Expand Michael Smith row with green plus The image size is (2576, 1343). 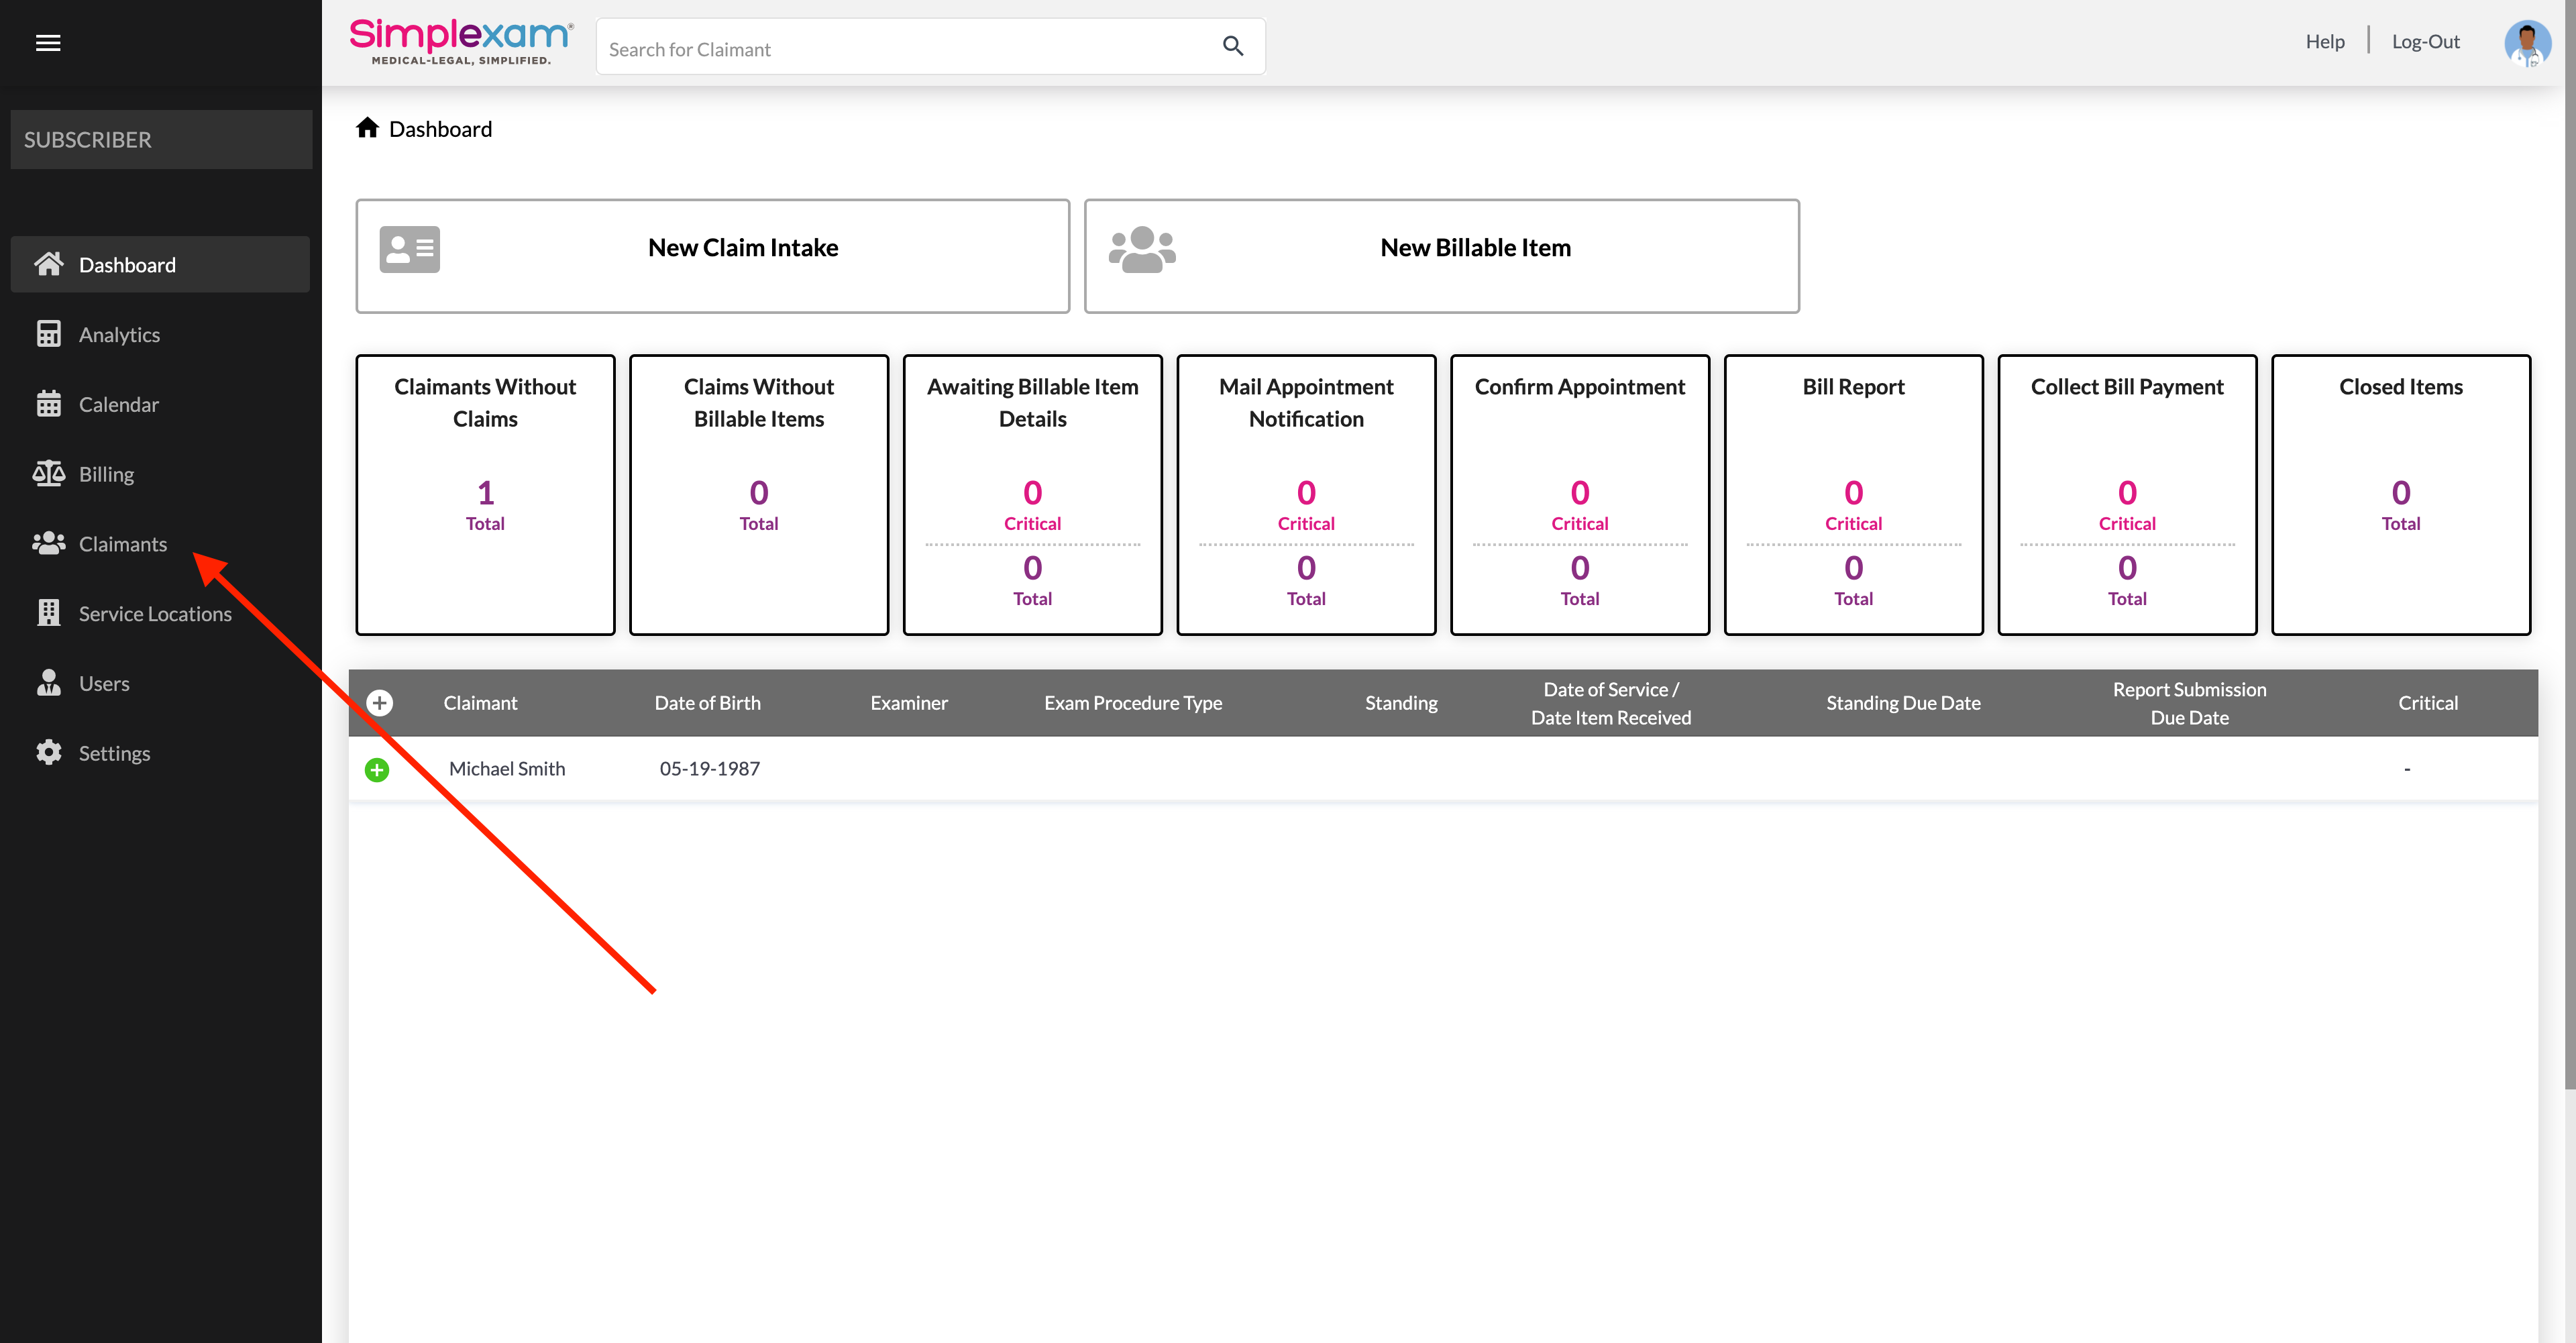coord(377,769)
